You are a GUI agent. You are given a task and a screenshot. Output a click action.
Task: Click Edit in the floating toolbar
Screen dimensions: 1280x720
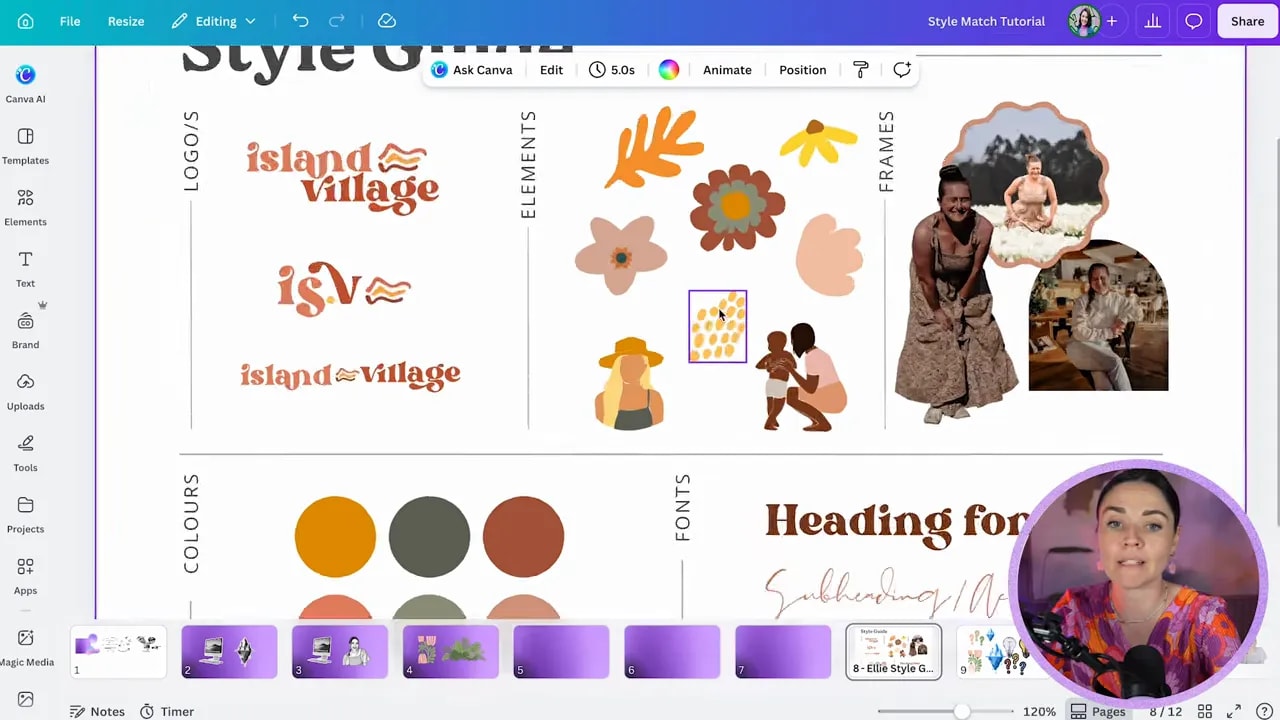[551, 70]
